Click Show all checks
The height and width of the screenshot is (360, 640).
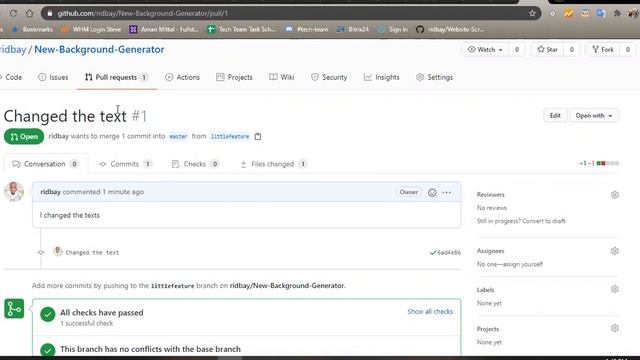coord(430,311)
